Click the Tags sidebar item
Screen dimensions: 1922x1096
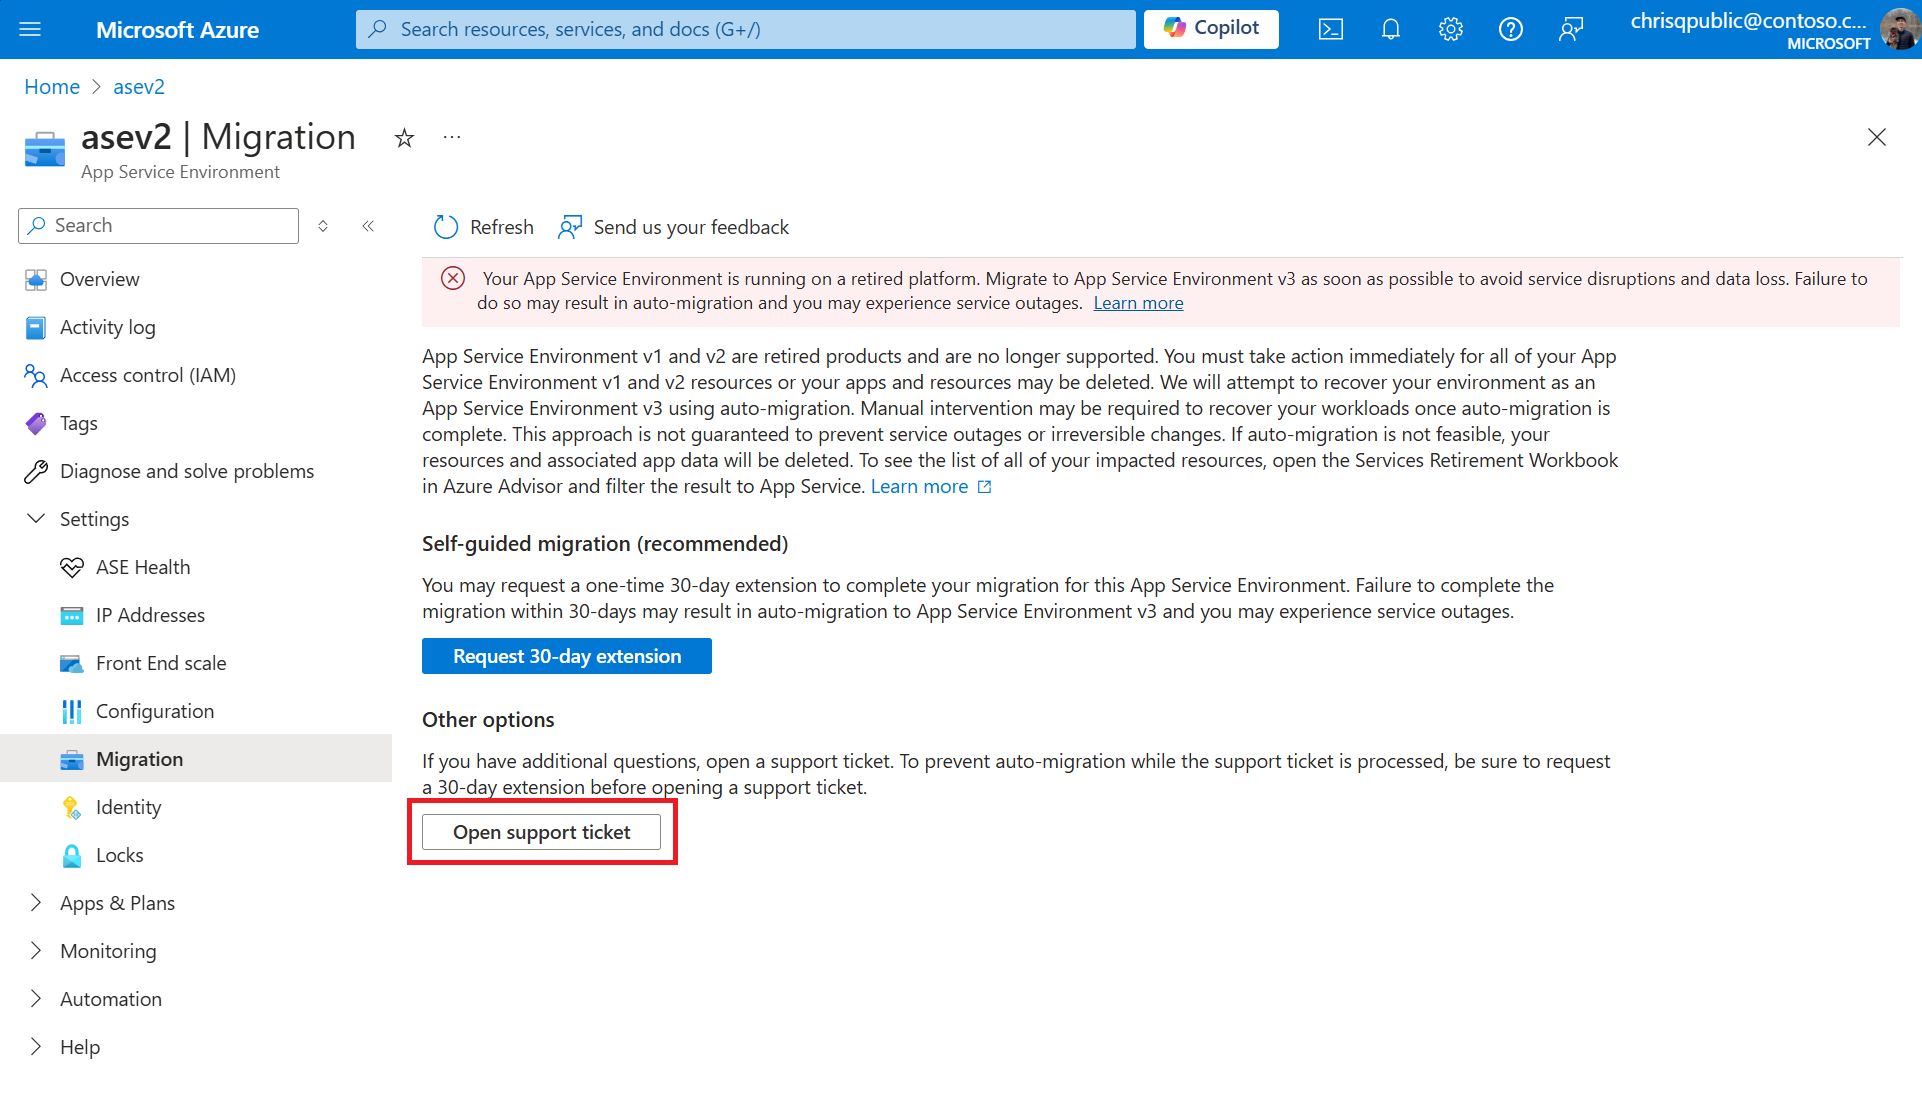pyautogui.click(x=79, y=423)
